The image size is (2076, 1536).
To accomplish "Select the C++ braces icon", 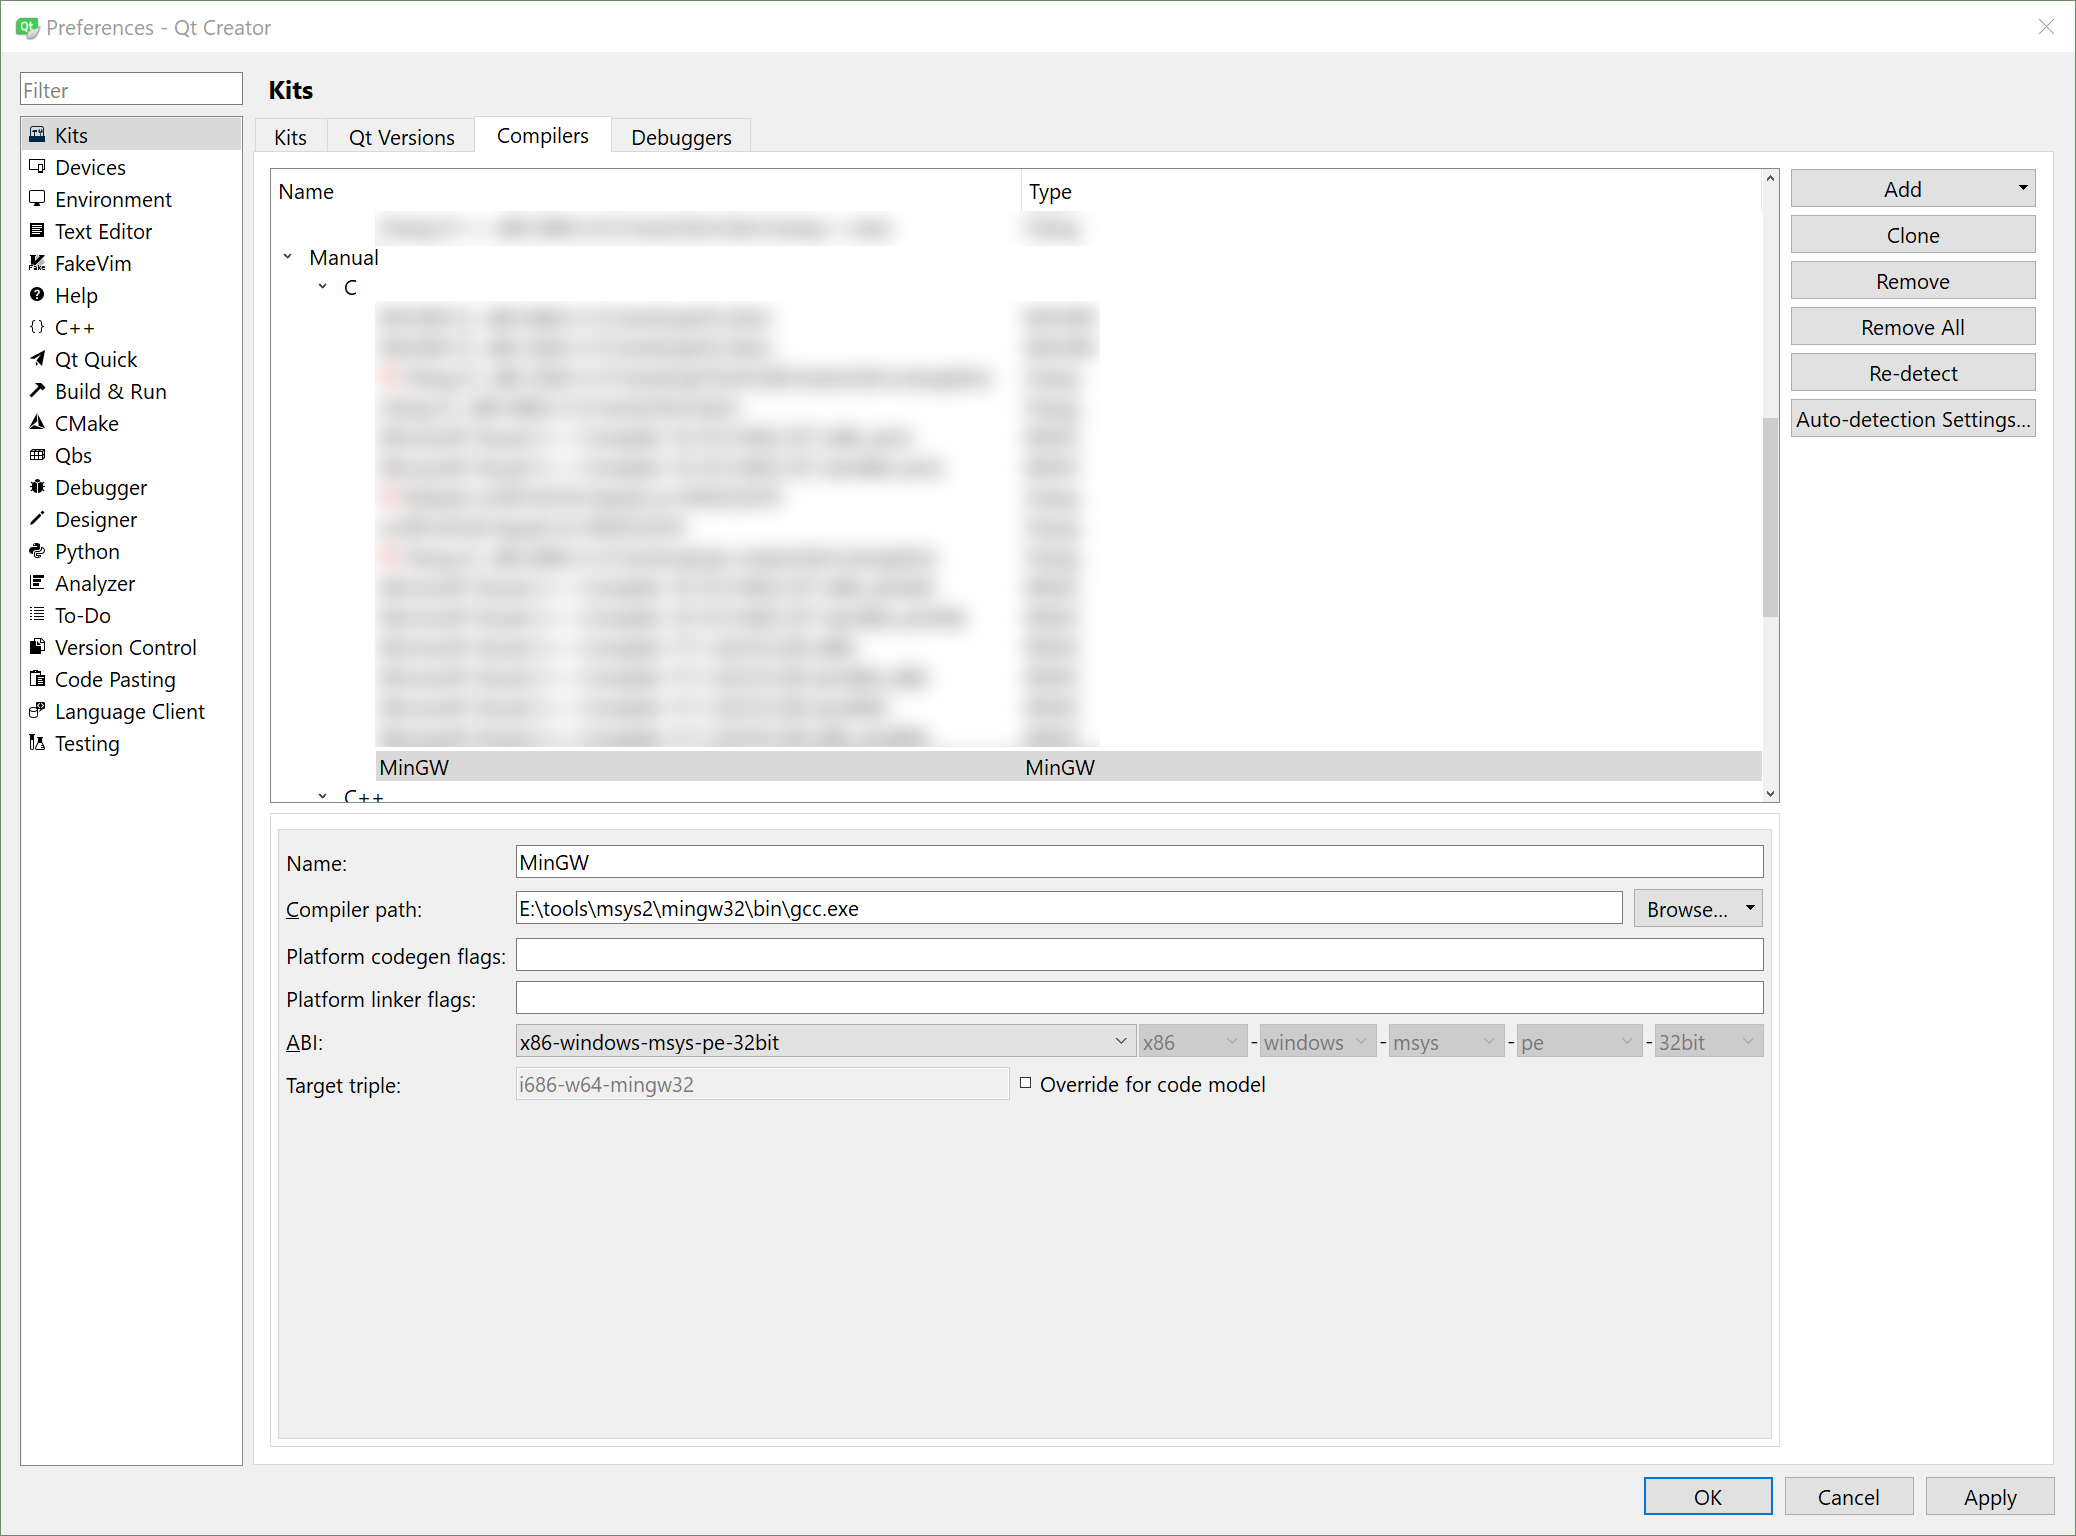I will [37, 326].
